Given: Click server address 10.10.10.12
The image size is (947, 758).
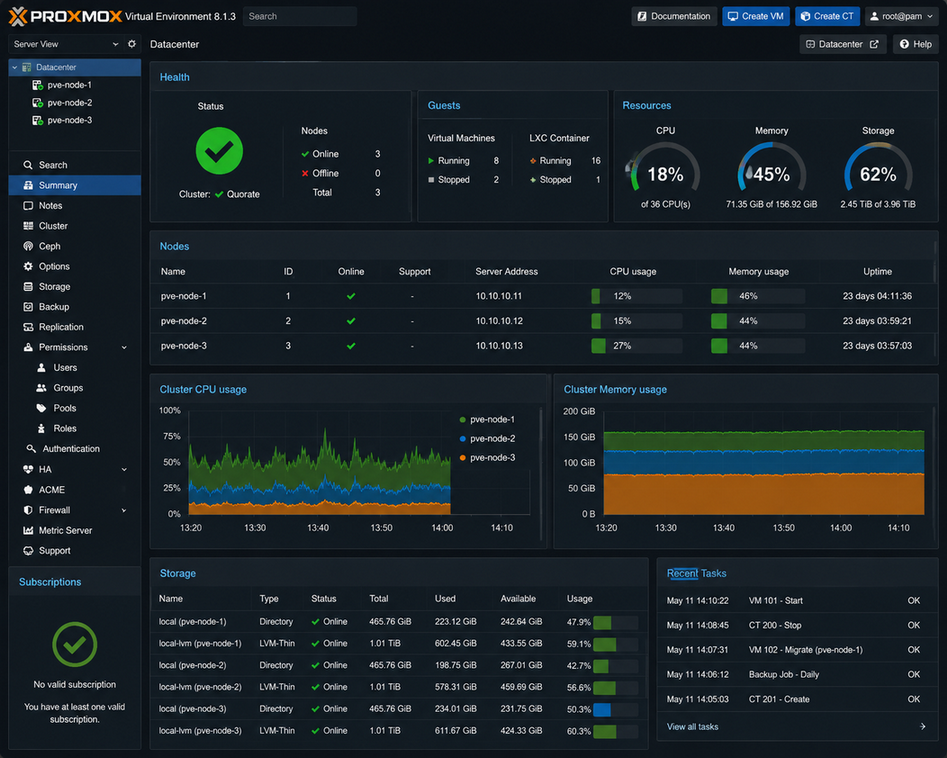Looking at the screenshot, I should pos(499,321).
